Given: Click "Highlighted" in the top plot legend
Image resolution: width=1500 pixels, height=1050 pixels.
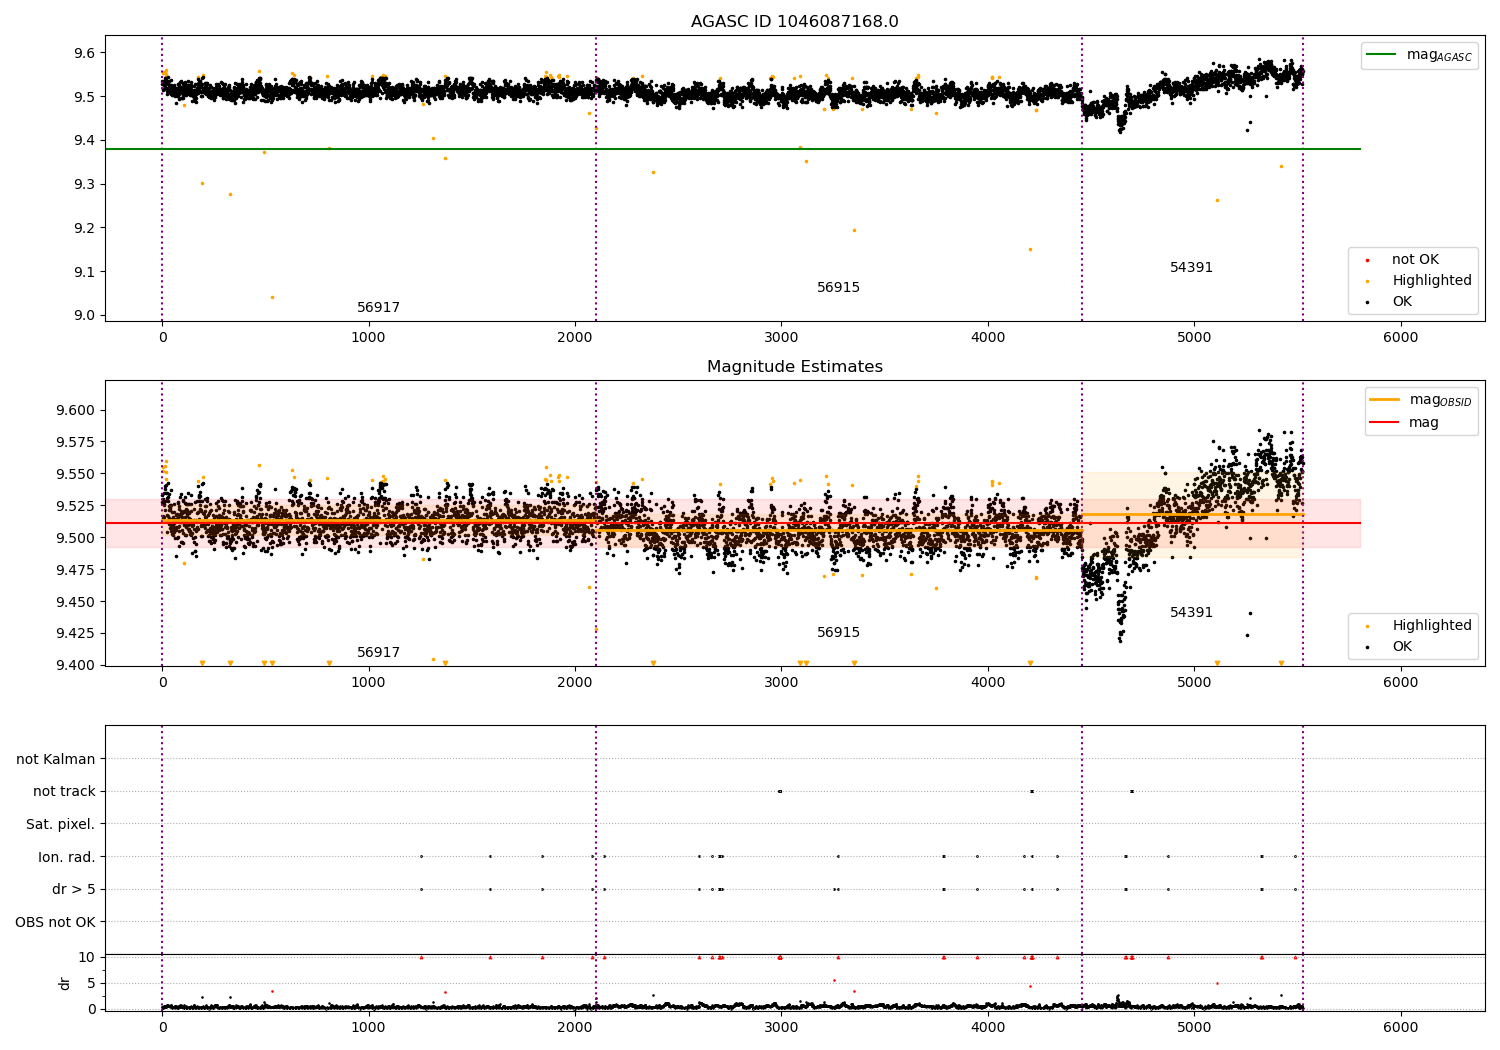Looking at the screenshot, I should 1432,281.
